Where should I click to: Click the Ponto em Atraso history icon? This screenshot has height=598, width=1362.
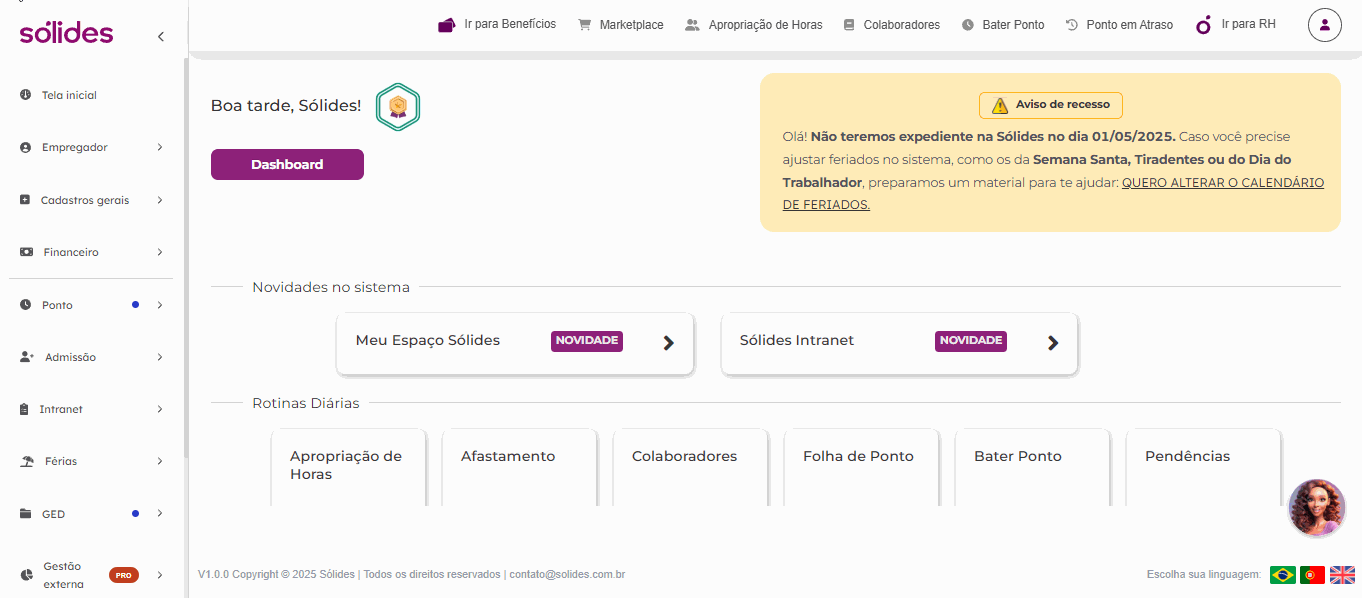[x=1072, y=25]
